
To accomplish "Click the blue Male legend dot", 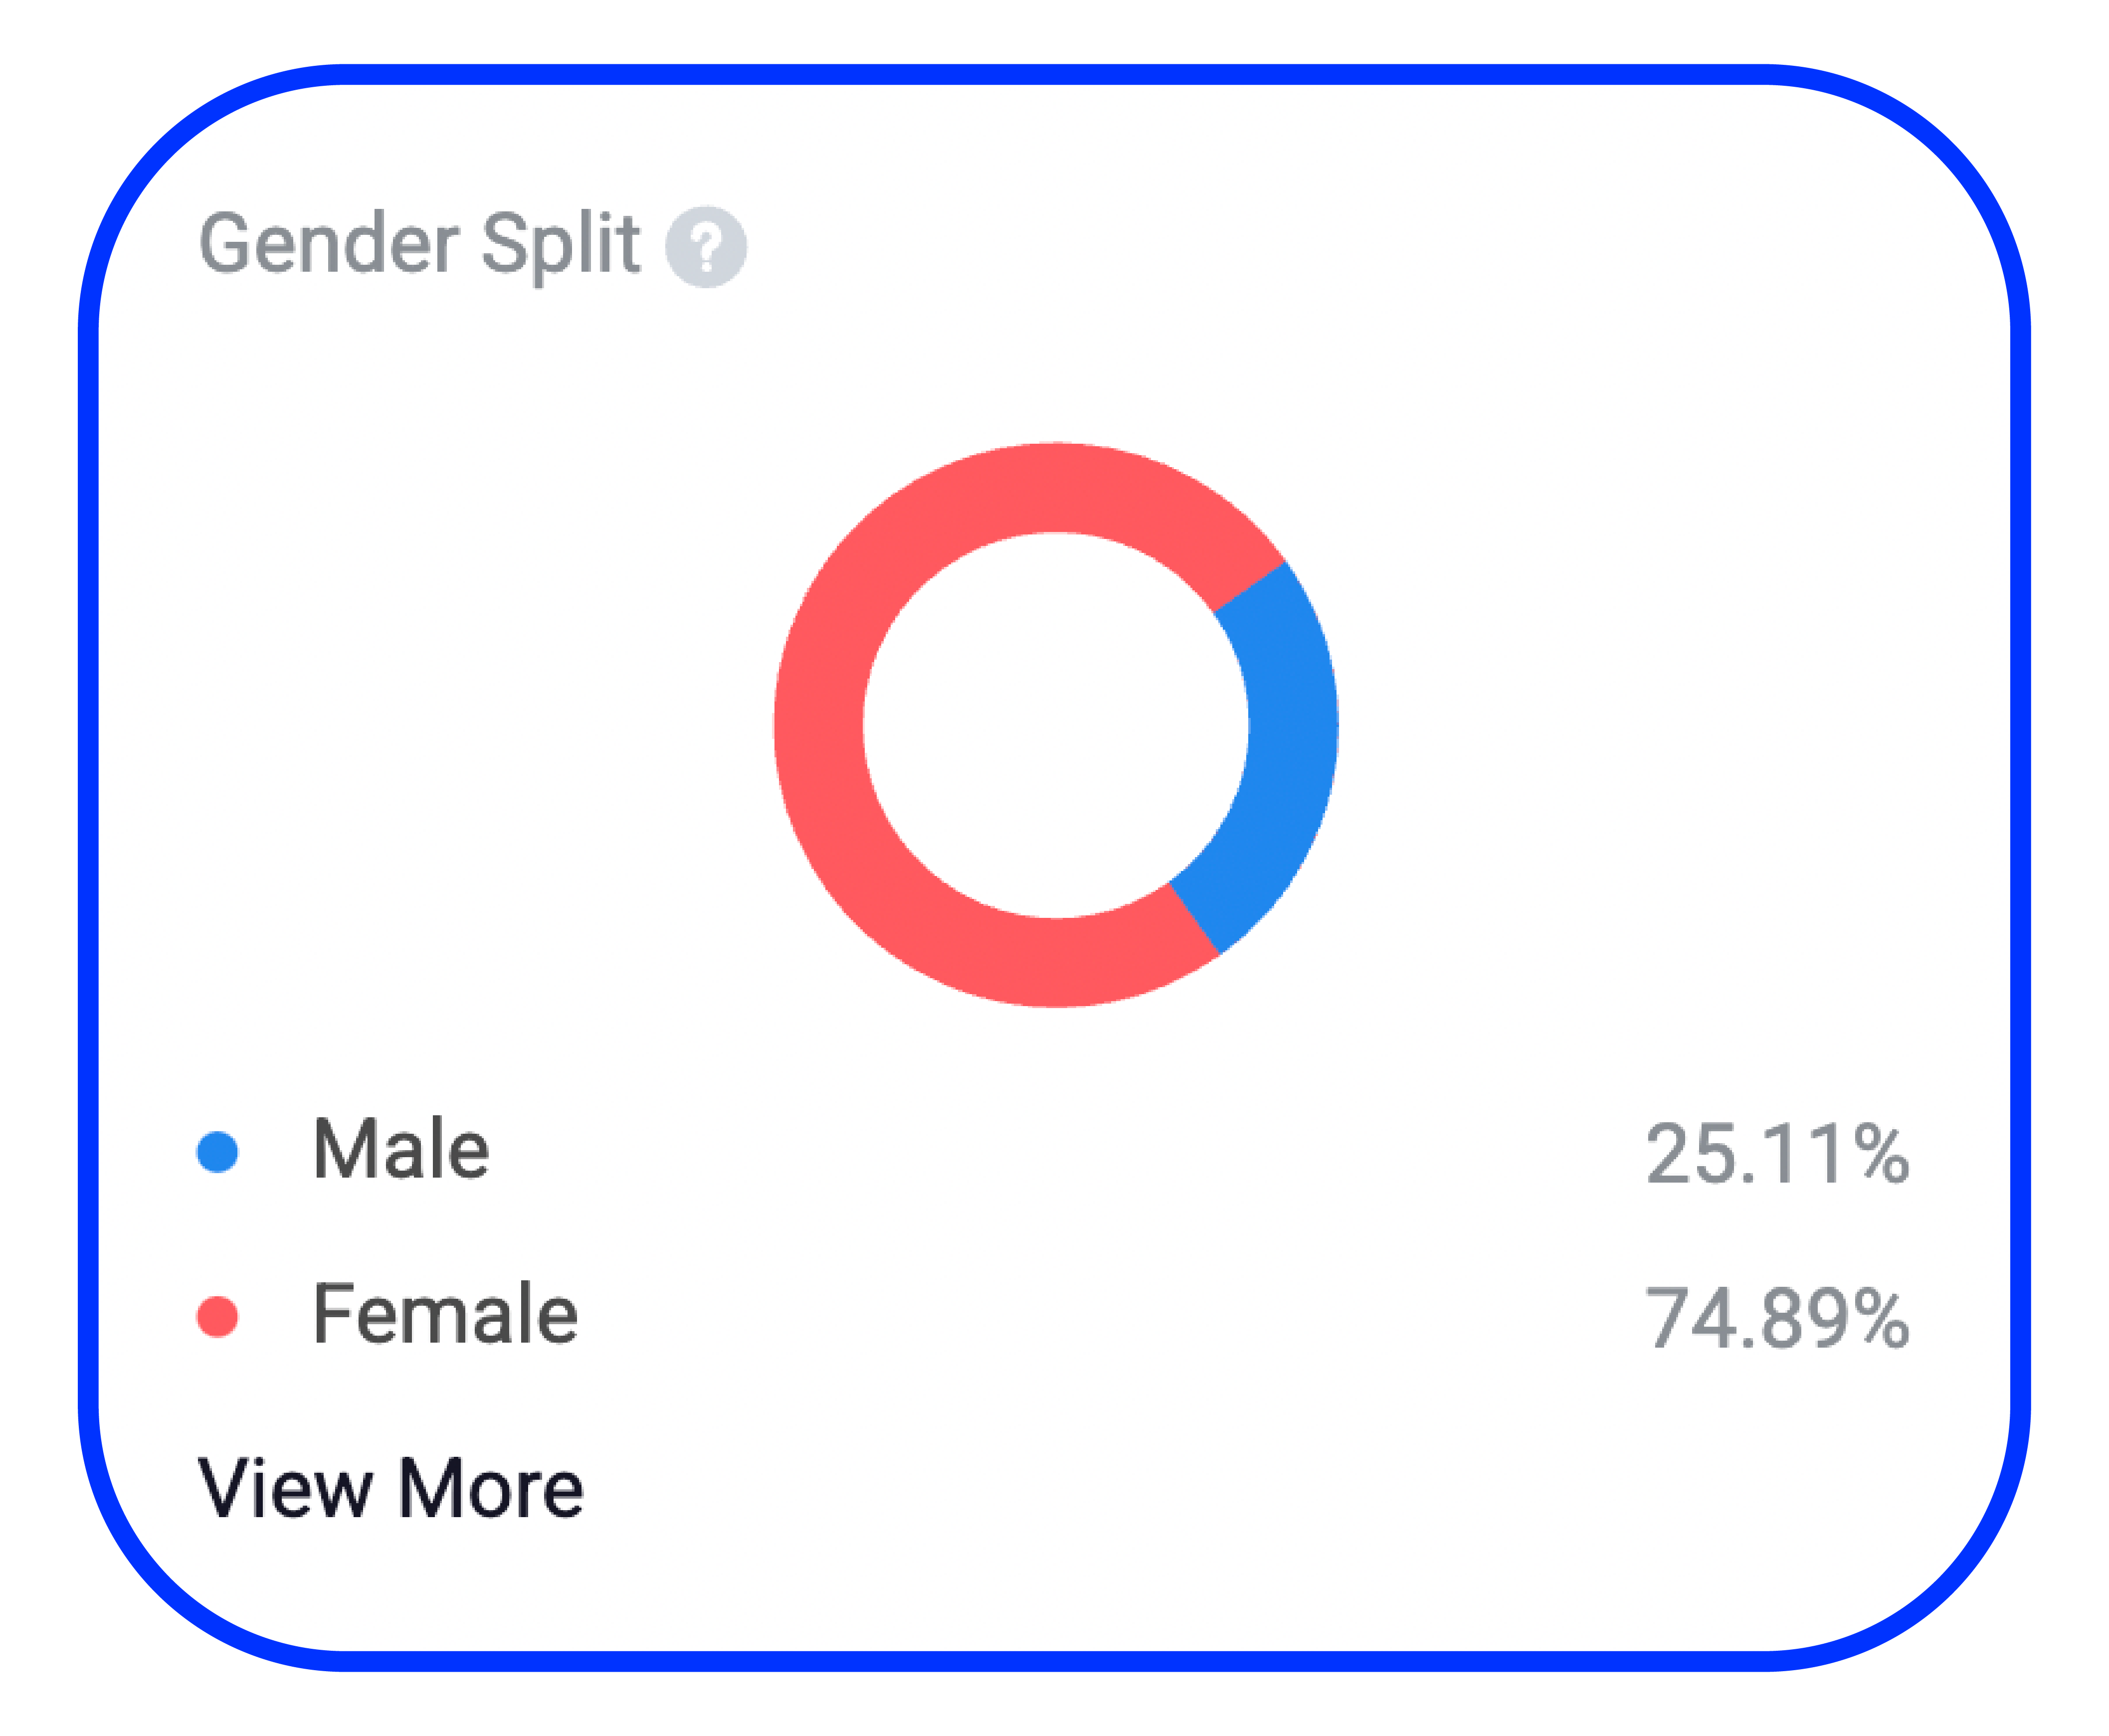I will pos(217,1151).
